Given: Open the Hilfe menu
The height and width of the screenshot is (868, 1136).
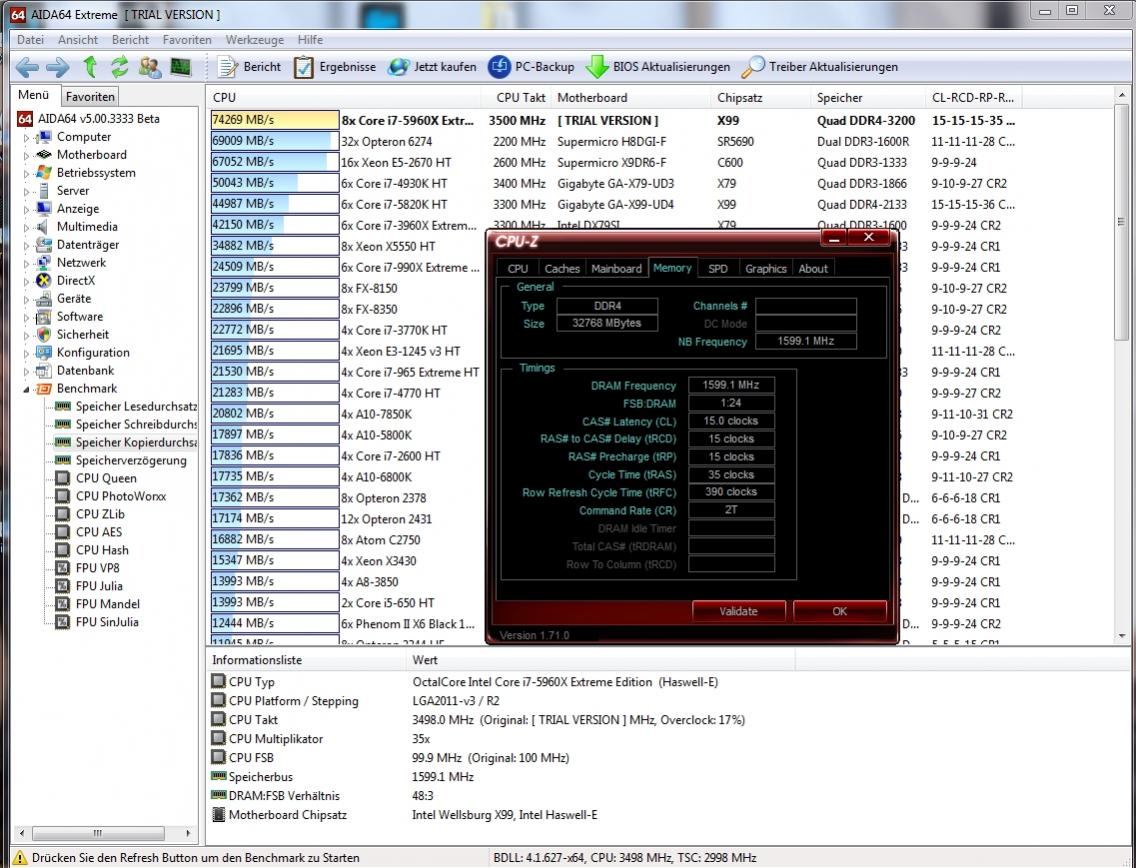Looking at the screenshot, I should 310,40.
